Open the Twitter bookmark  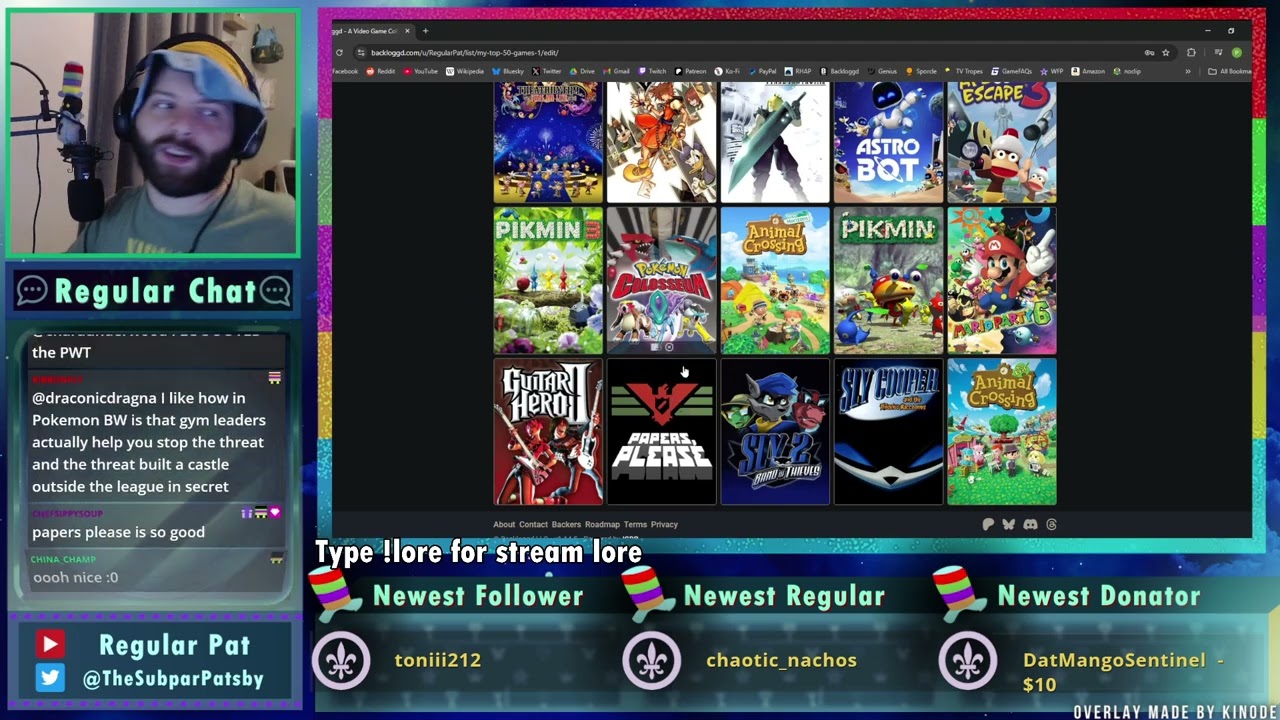(x=547, y=71)
